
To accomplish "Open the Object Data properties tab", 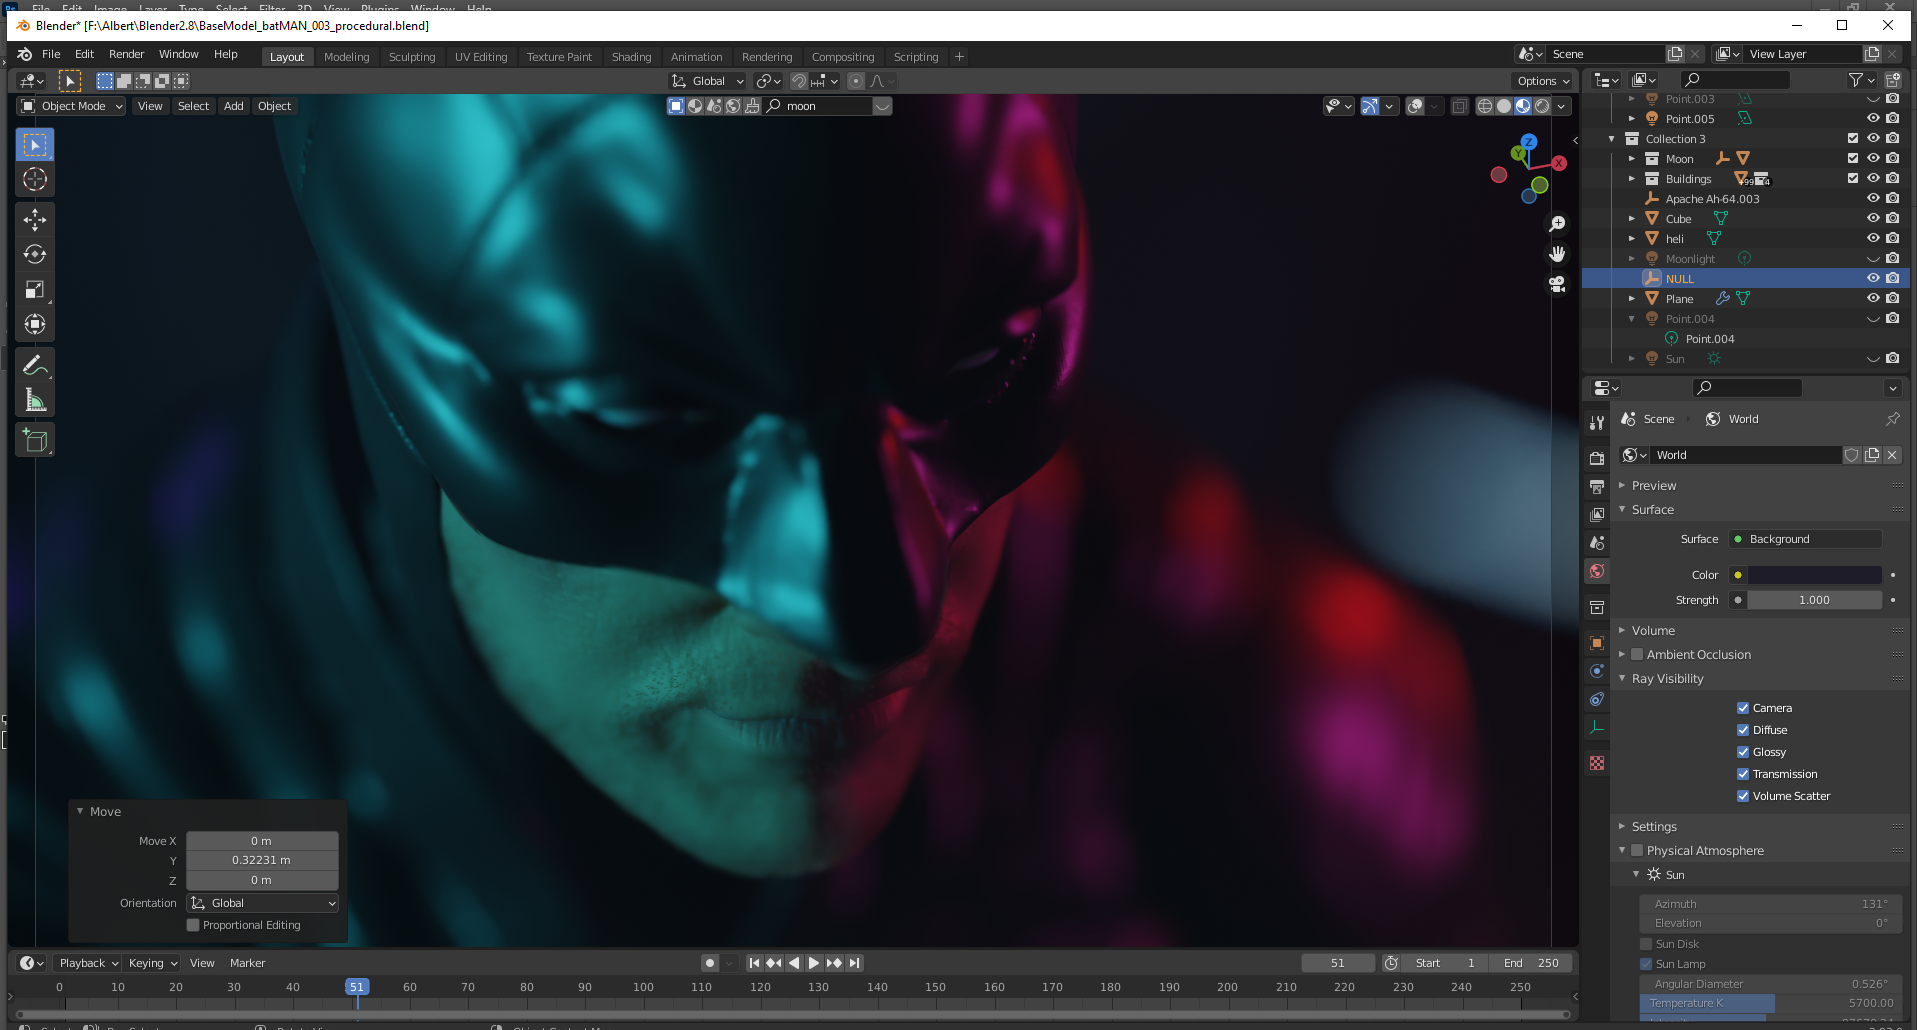I will coord(1597,727).
